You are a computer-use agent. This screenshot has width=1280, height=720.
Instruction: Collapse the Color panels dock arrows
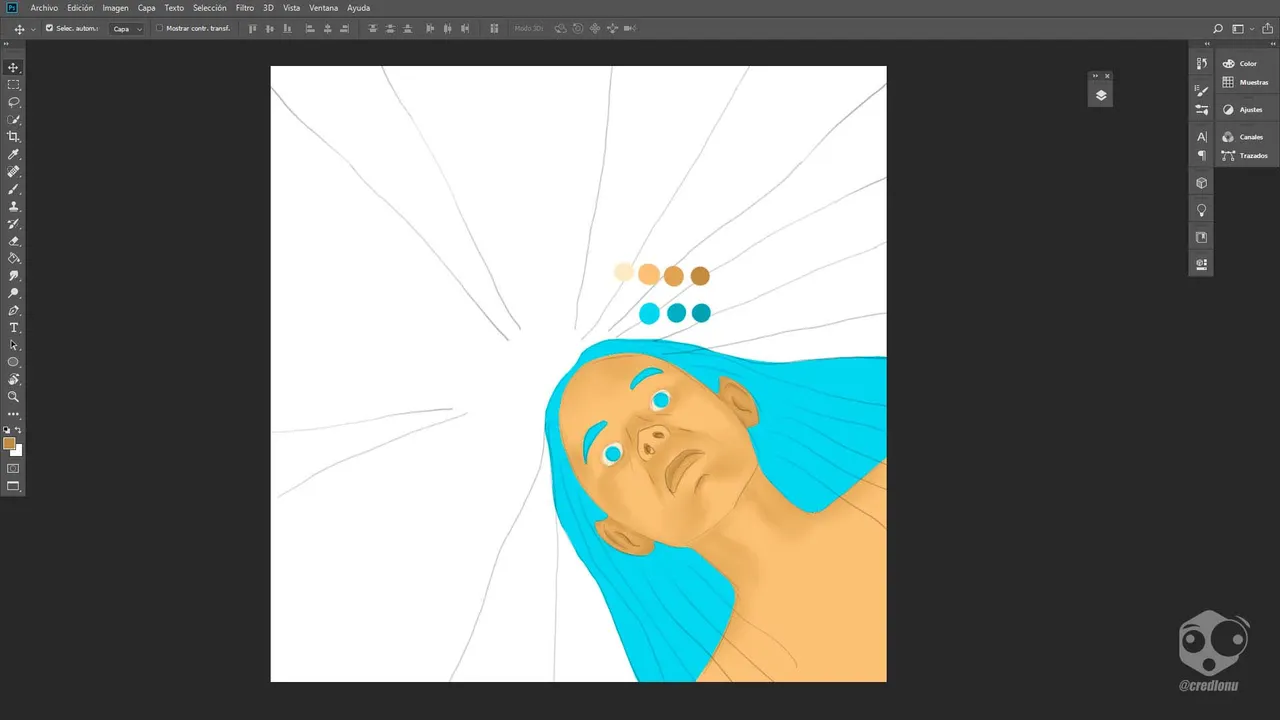click(x=1273, y=45)
